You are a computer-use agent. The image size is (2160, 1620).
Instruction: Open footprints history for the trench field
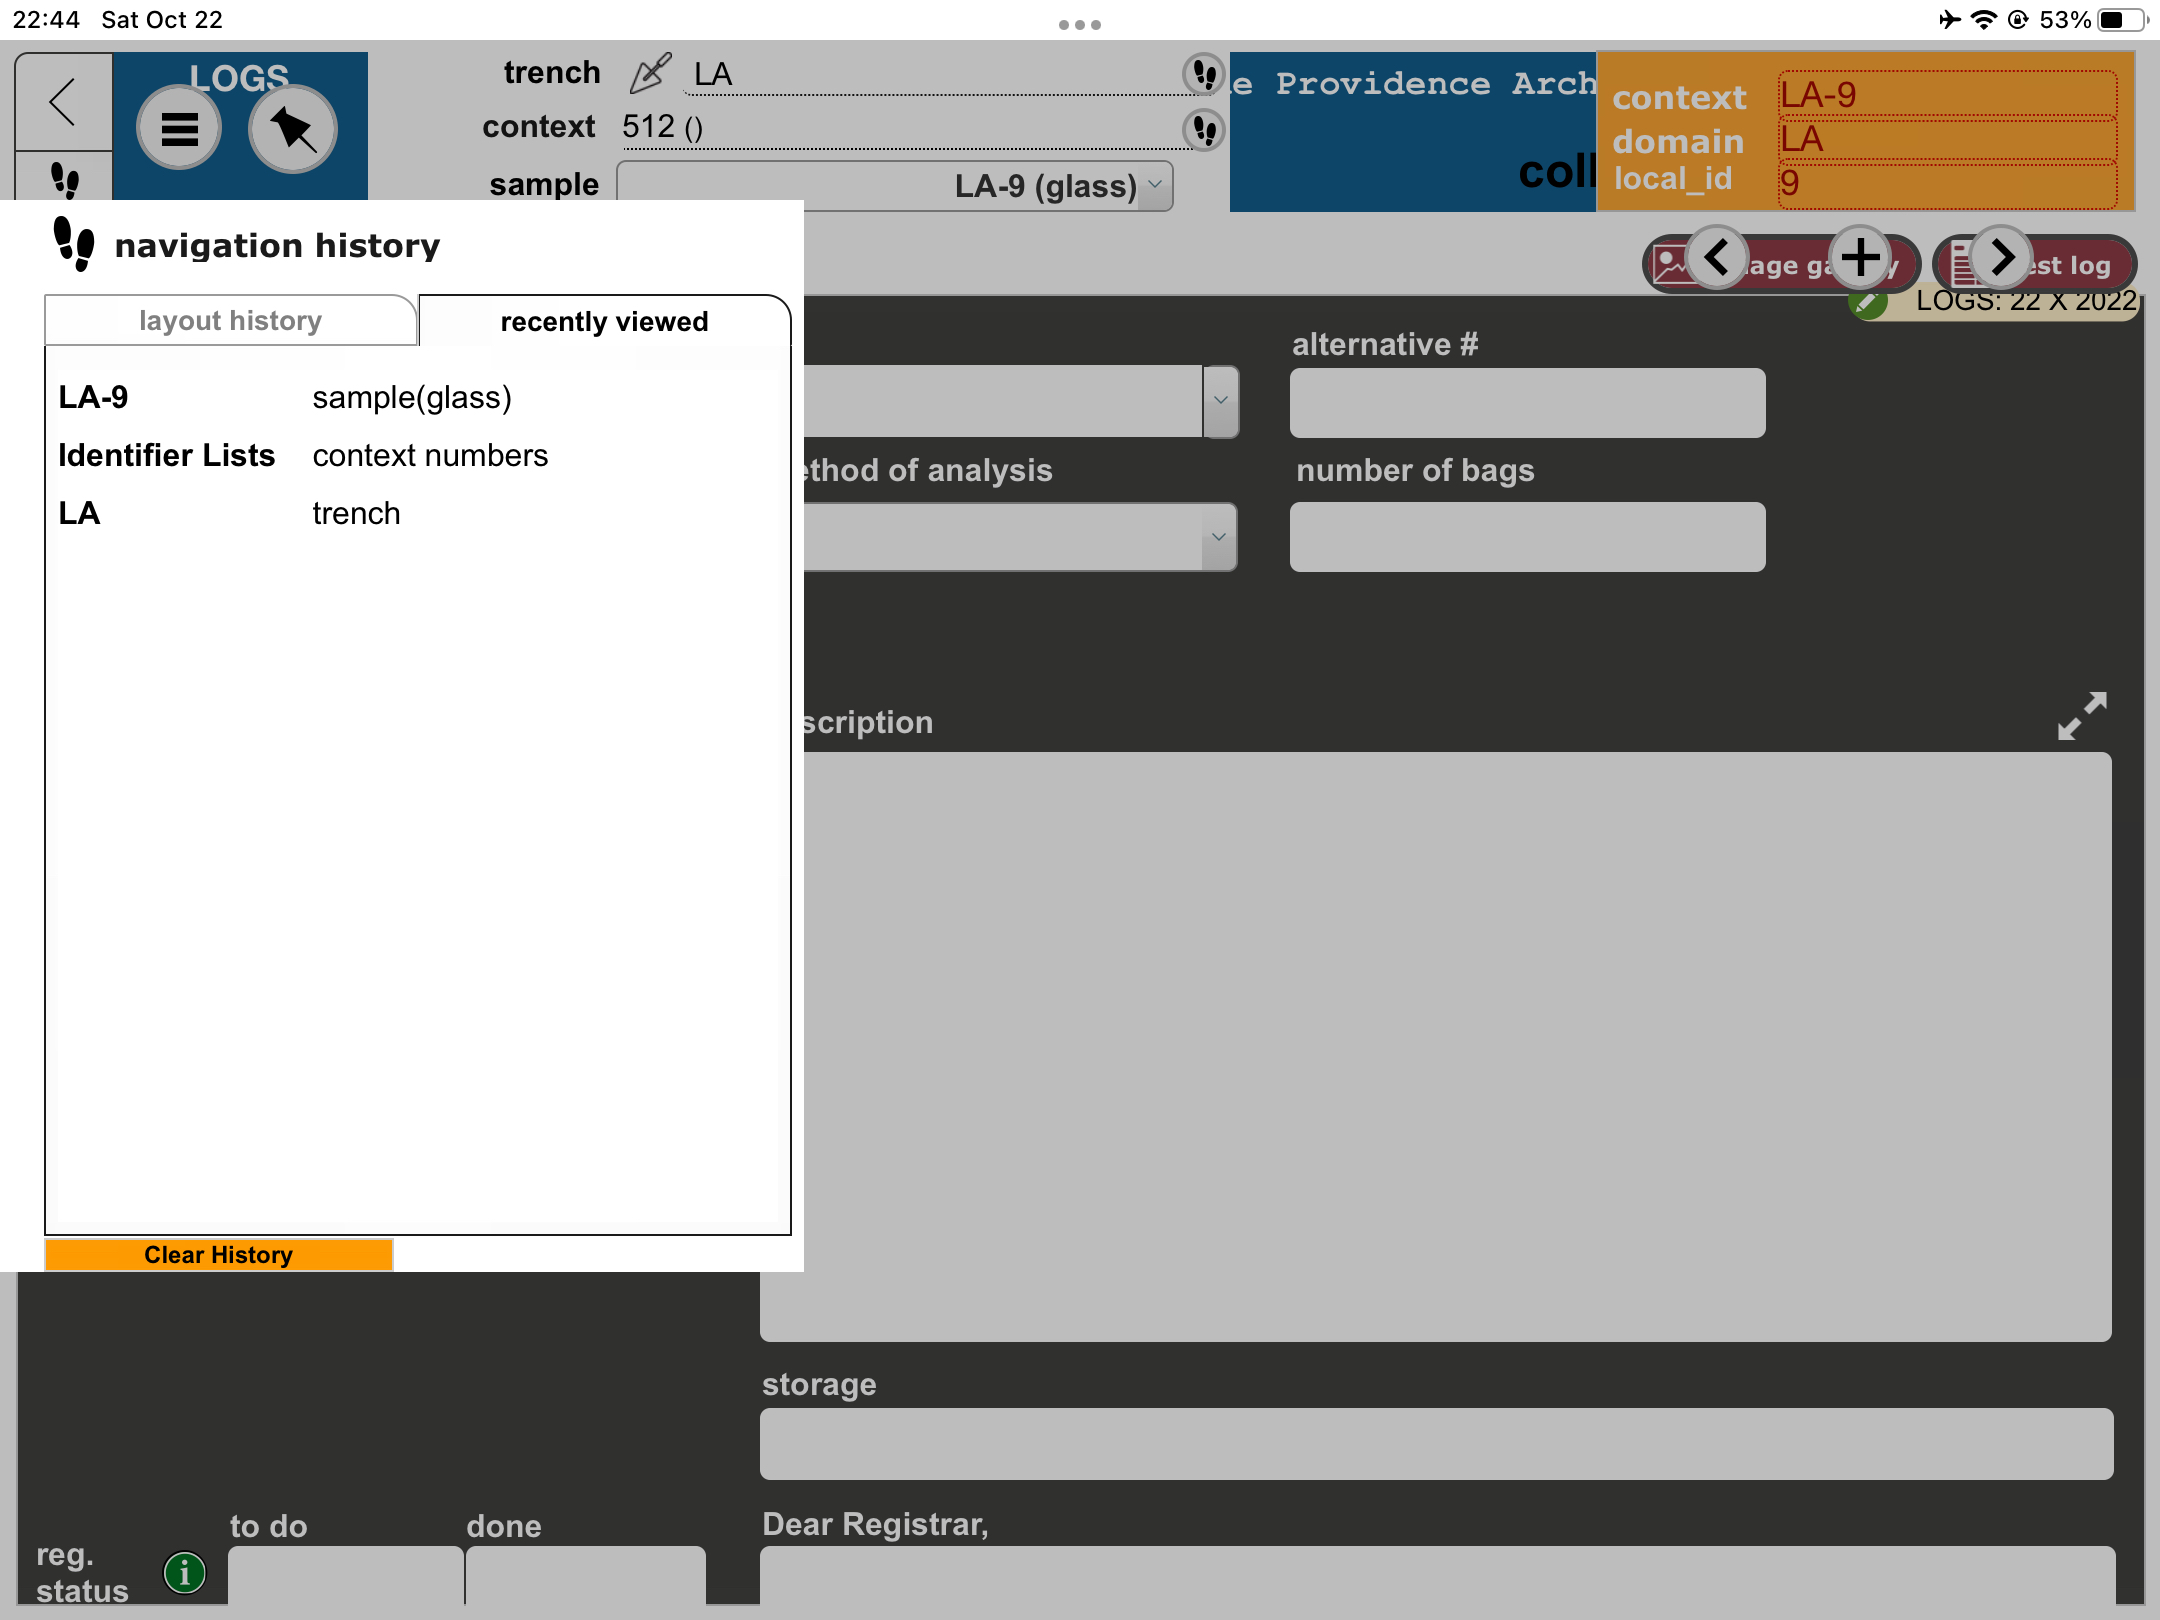pyautogui.click(x=1204, y=74)
